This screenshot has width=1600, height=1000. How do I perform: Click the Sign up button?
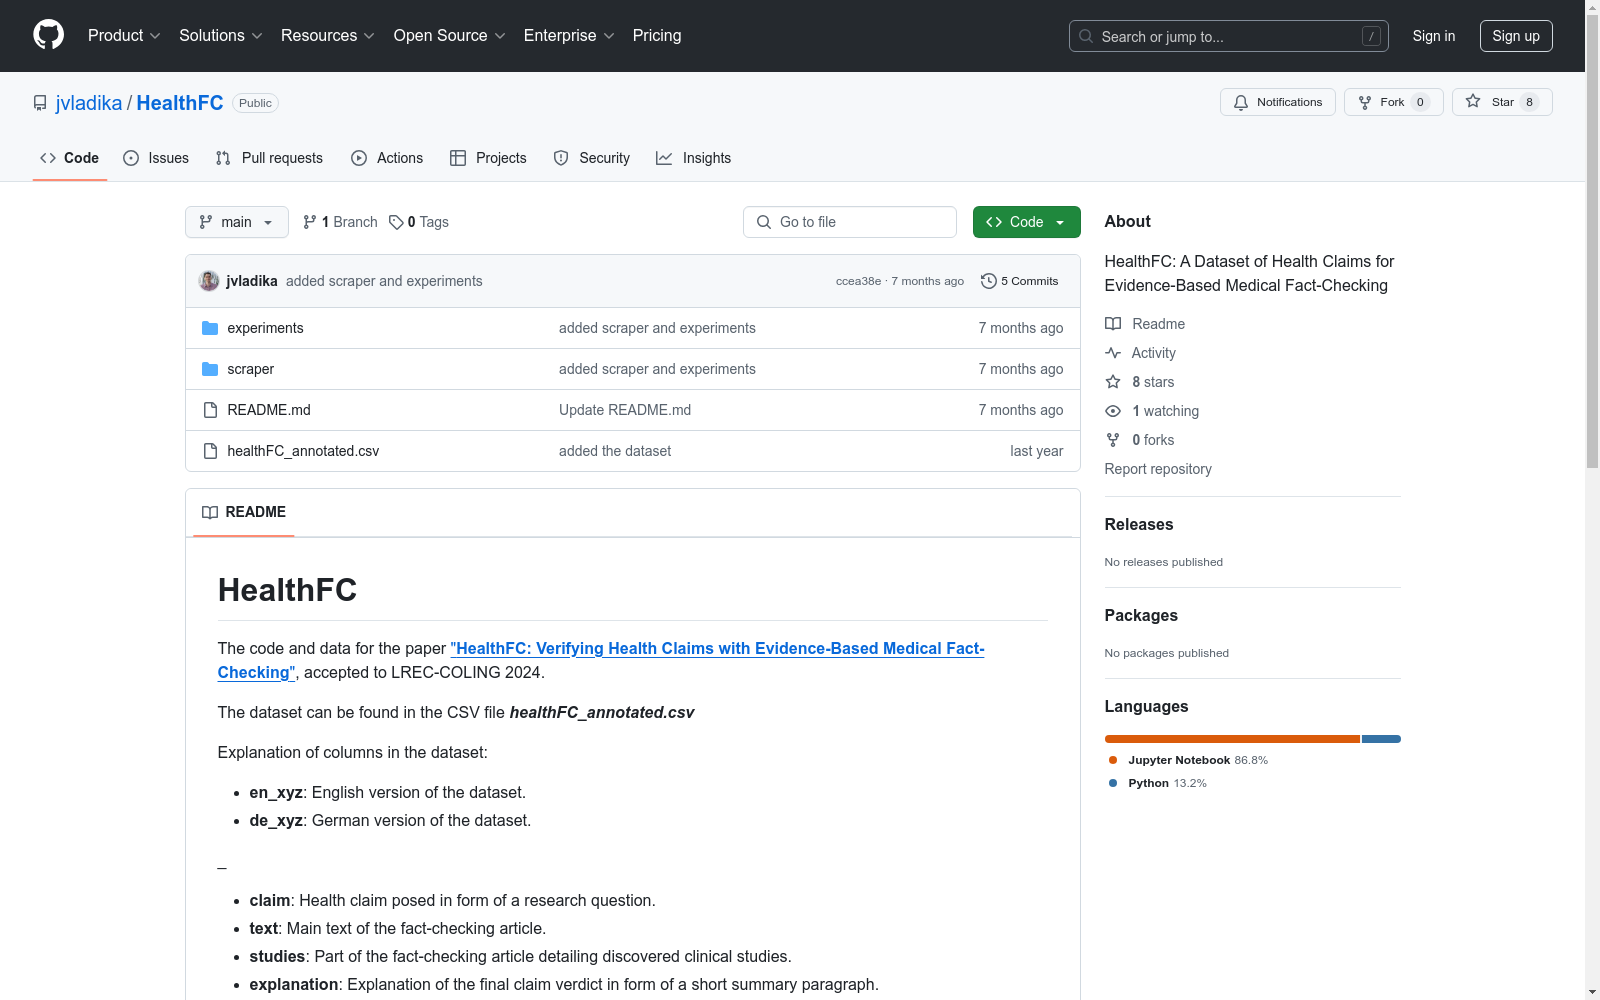tap(1515, 36)
